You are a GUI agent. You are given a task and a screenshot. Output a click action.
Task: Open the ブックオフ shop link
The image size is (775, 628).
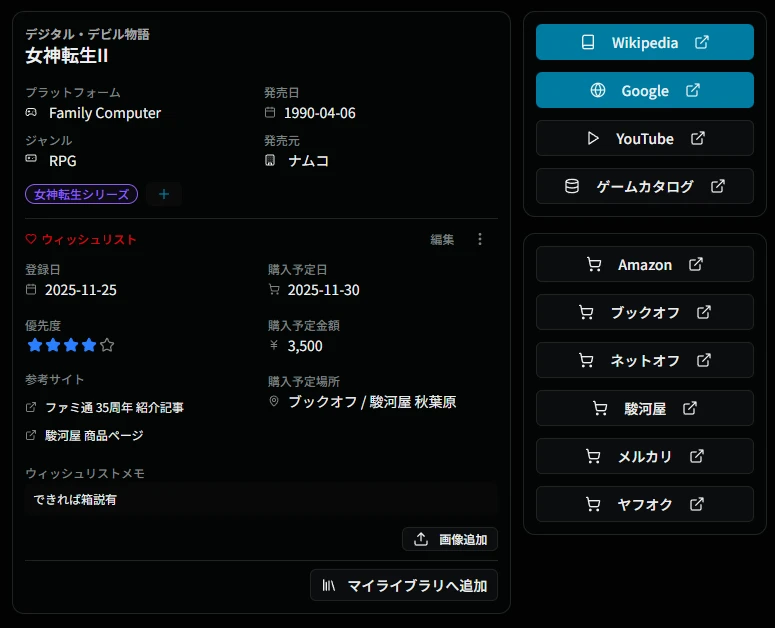[x=645, y=312]
